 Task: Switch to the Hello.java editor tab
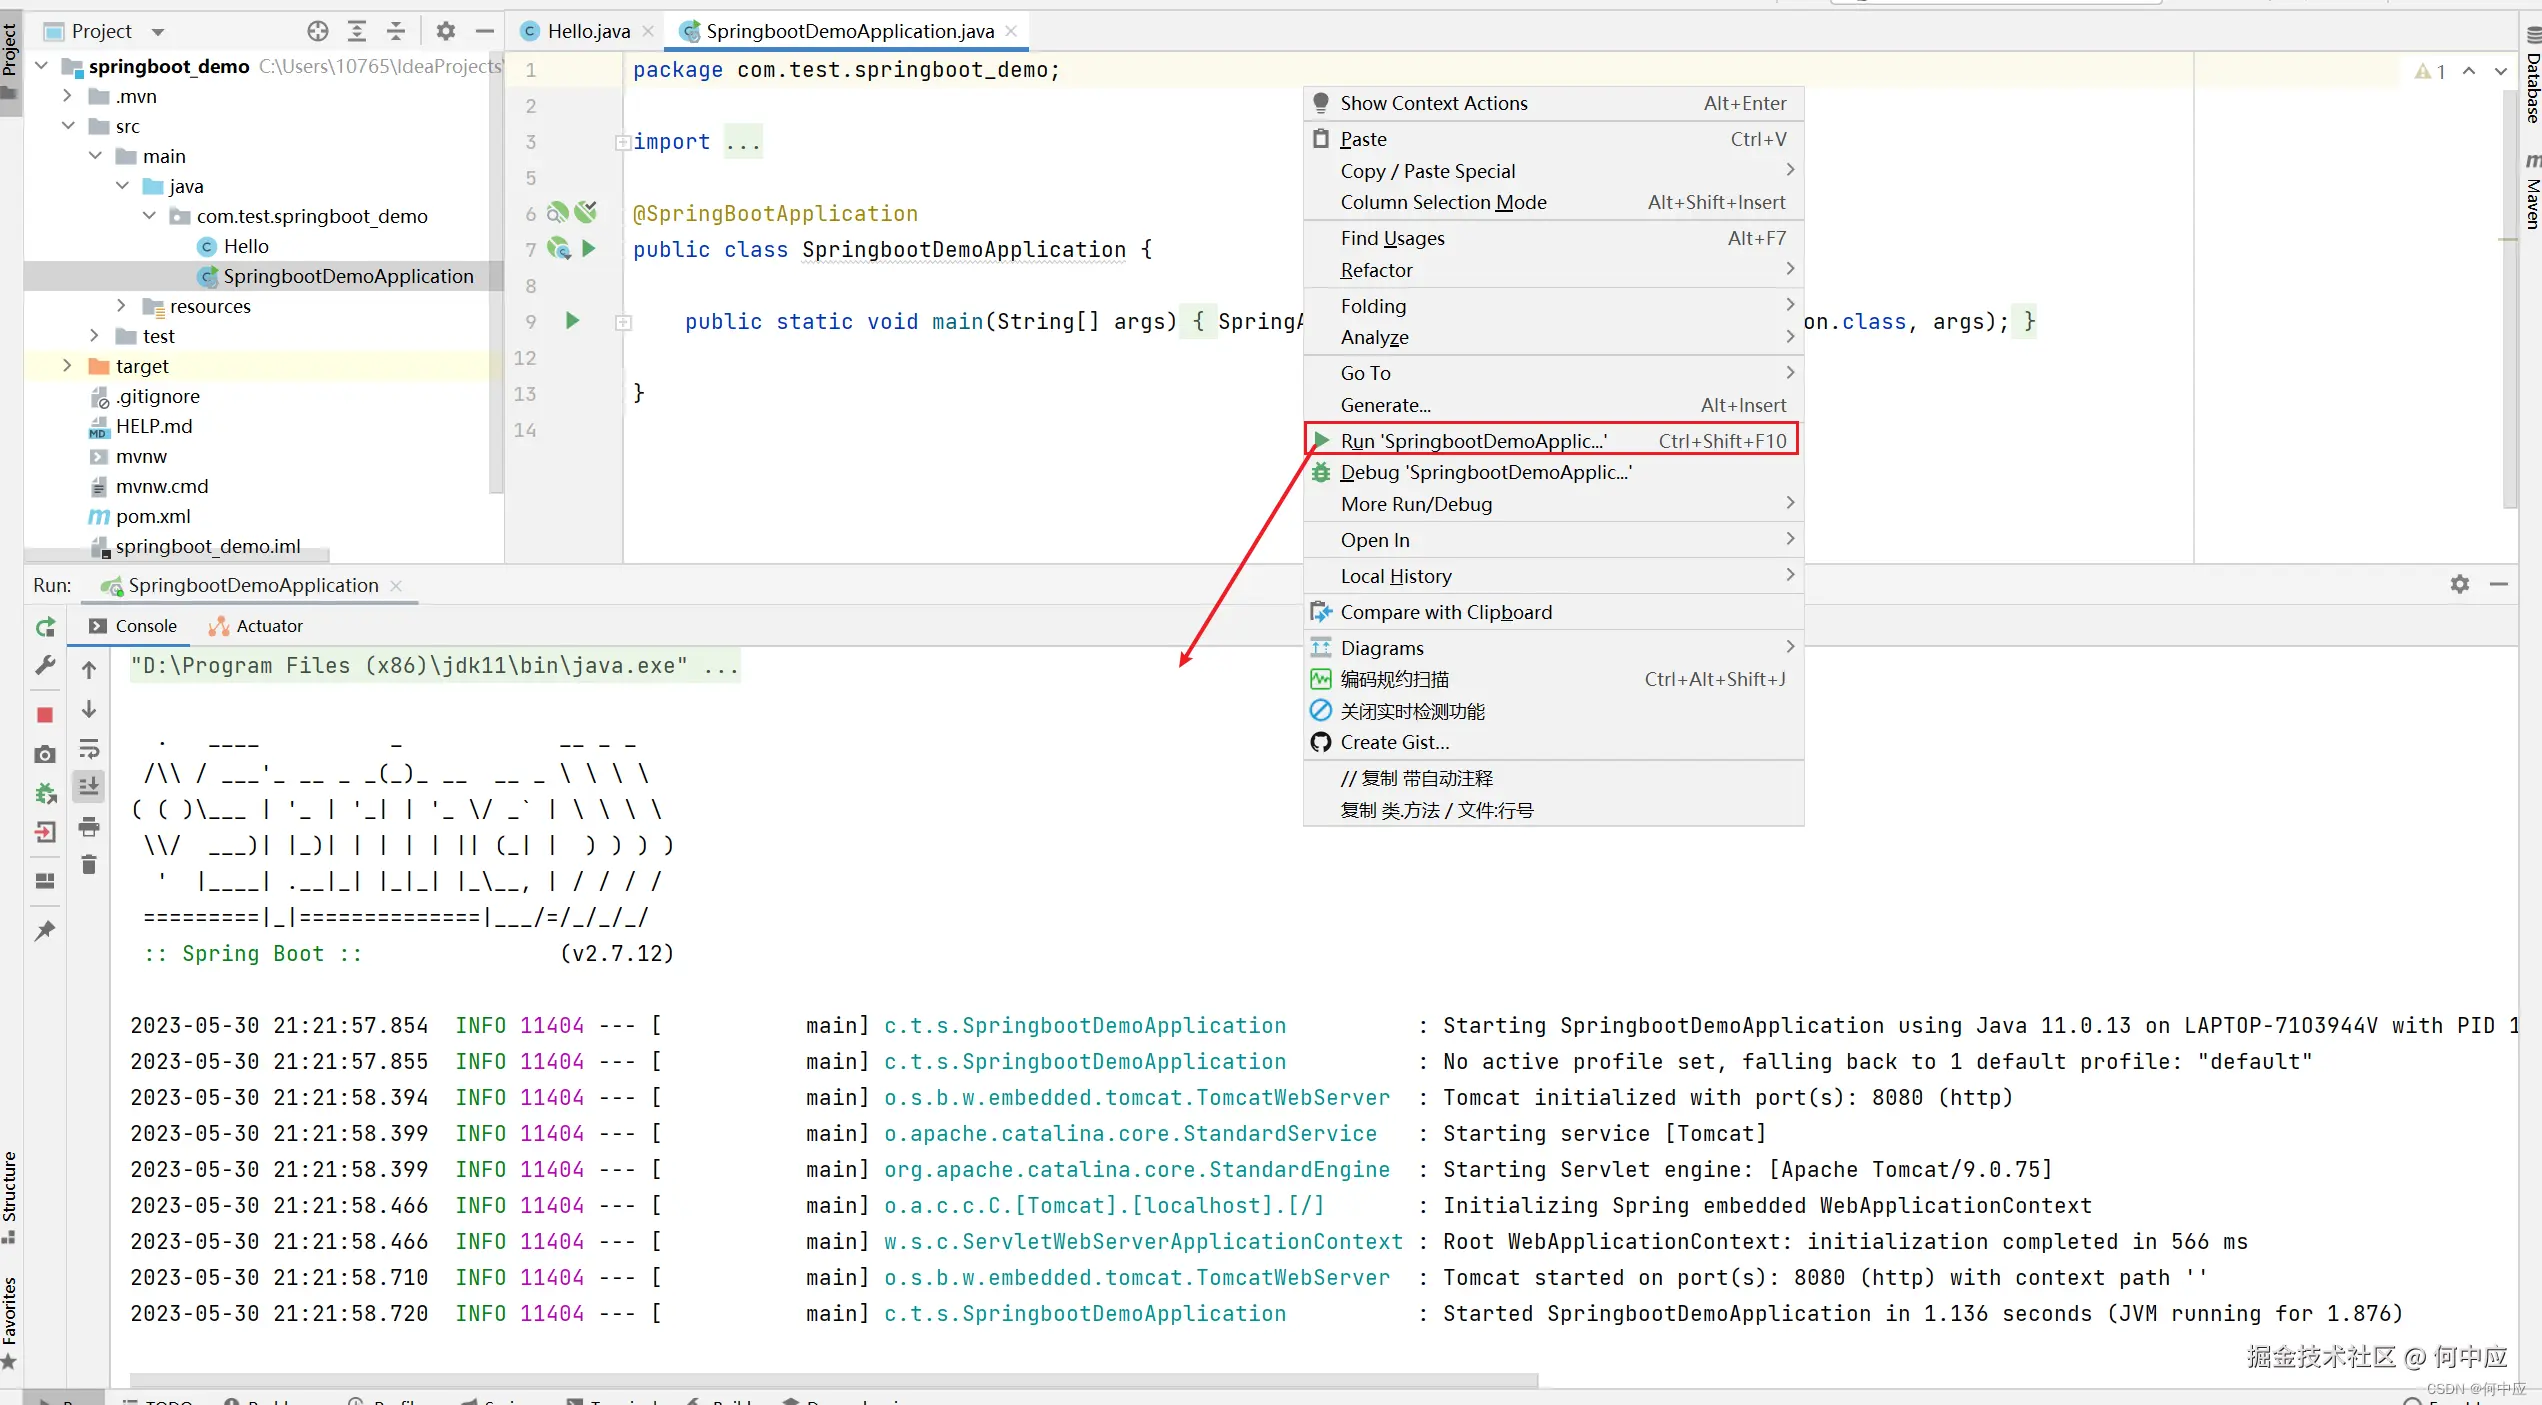click(x=587, y=31)
